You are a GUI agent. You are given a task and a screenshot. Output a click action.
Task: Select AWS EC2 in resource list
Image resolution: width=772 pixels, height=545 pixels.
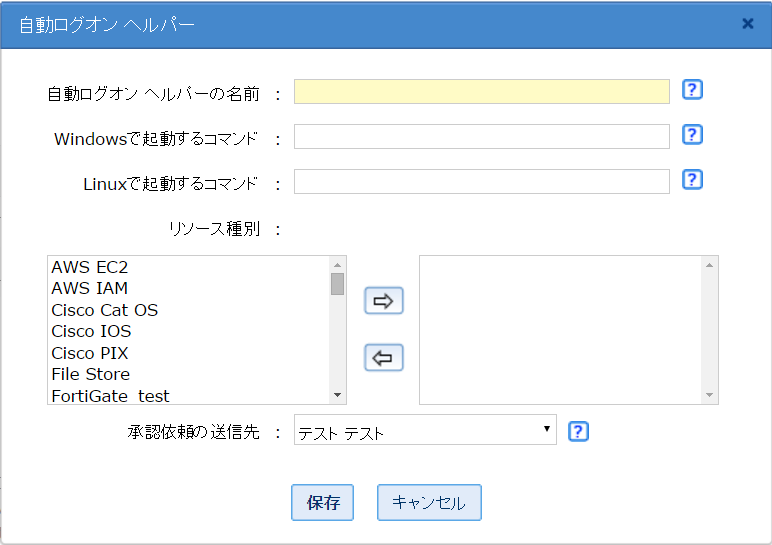click(x=90, y=267)
